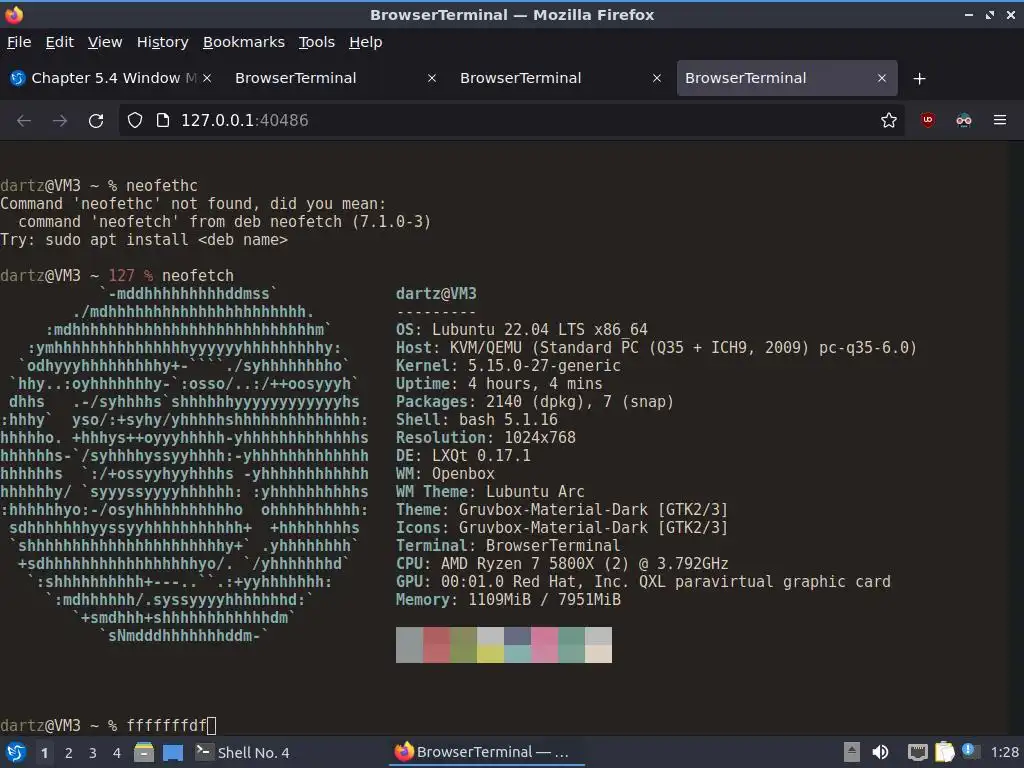Open the clipboard manager tray icon

click(944, 752)
